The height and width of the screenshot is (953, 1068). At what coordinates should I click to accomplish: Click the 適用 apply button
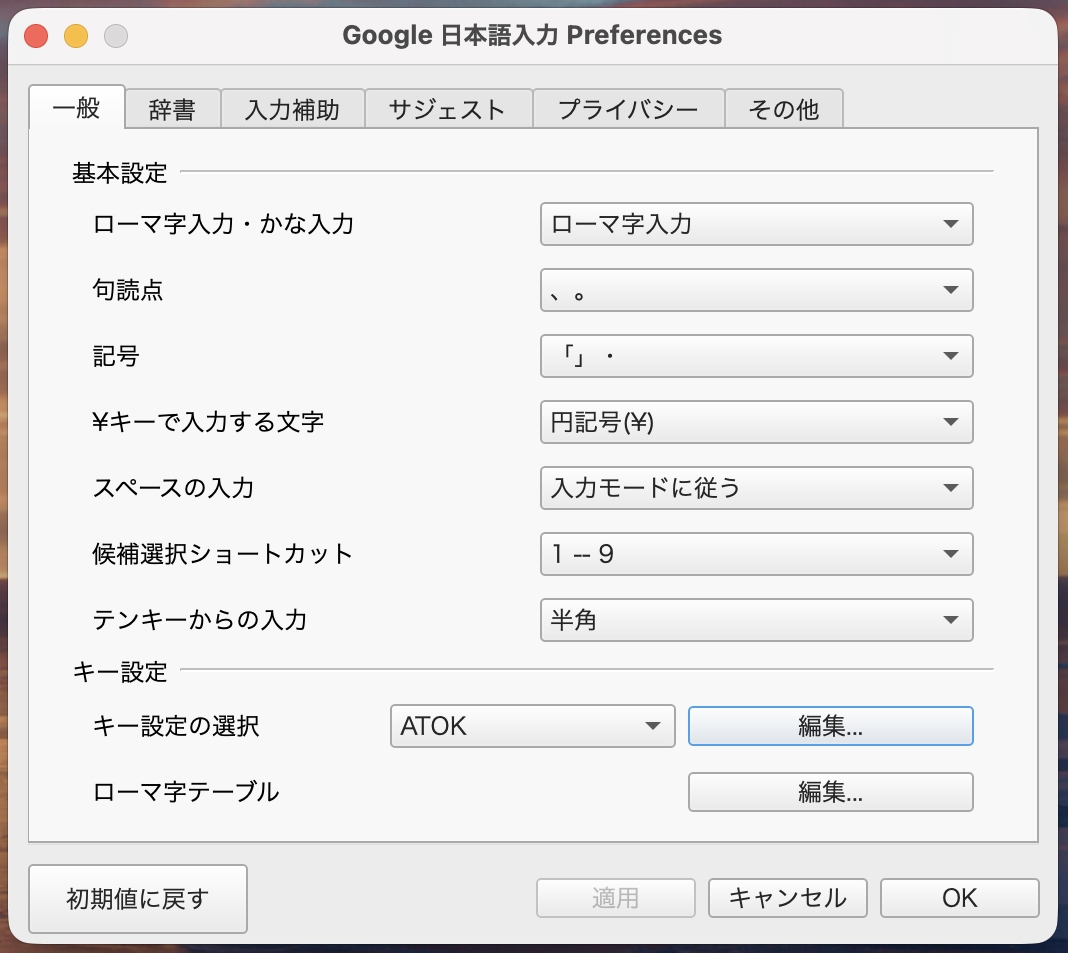[x=616, y=898]
